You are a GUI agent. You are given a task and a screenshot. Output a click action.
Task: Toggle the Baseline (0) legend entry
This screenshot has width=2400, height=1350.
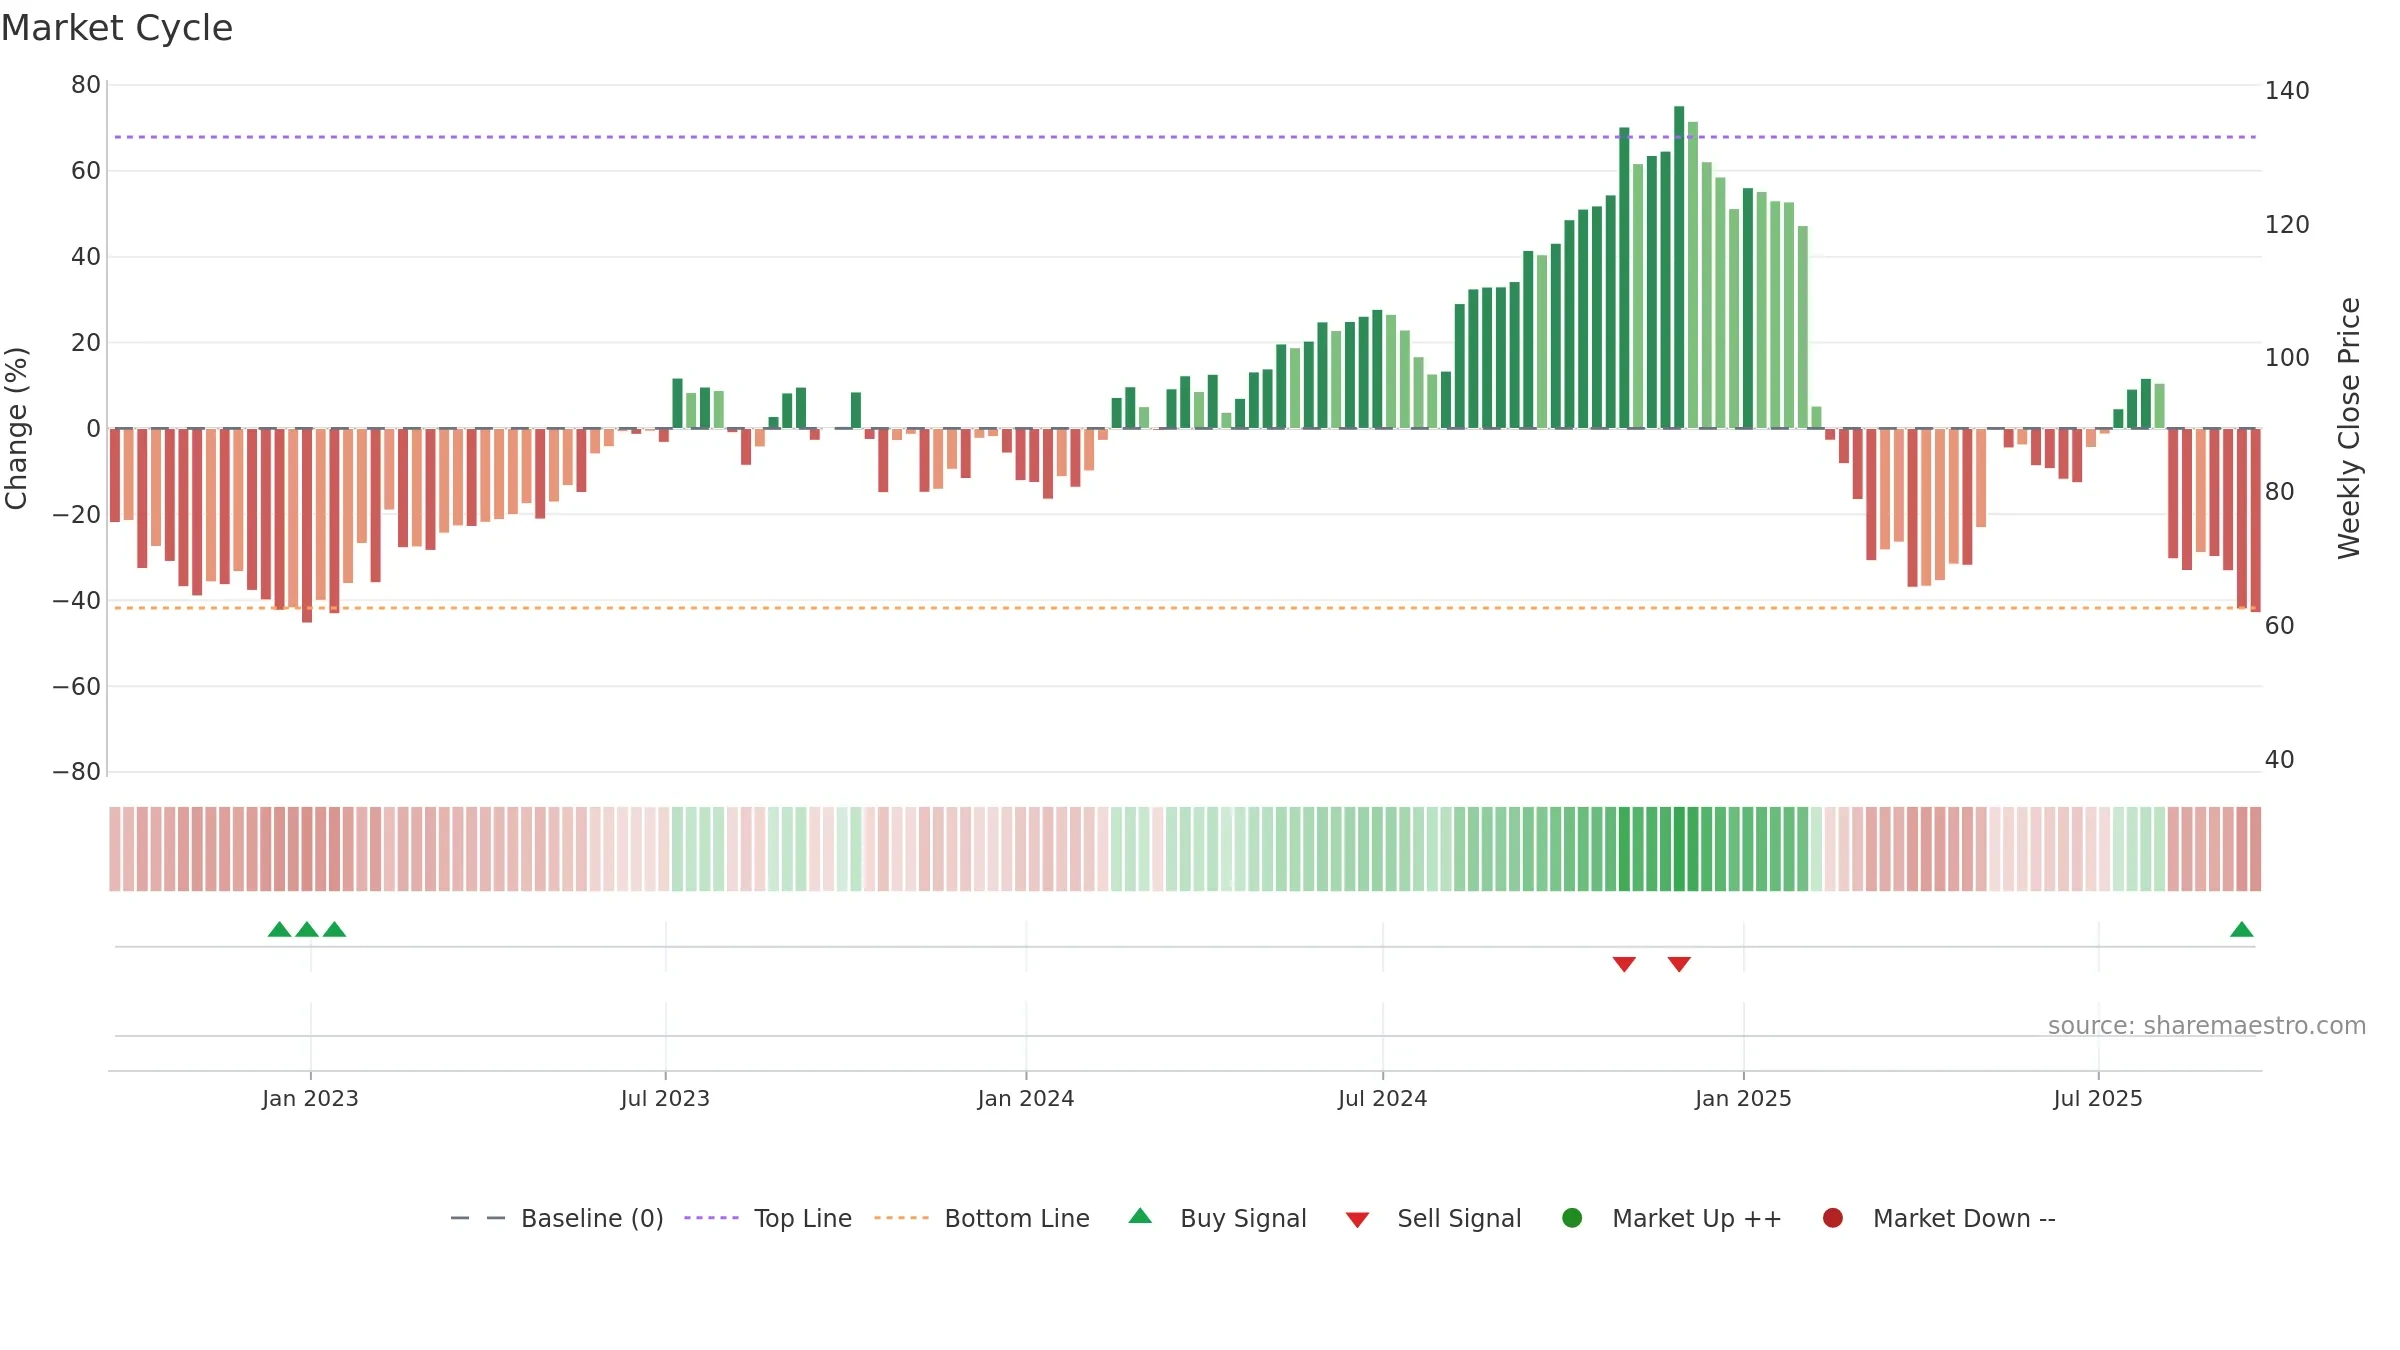[557, 1218]
